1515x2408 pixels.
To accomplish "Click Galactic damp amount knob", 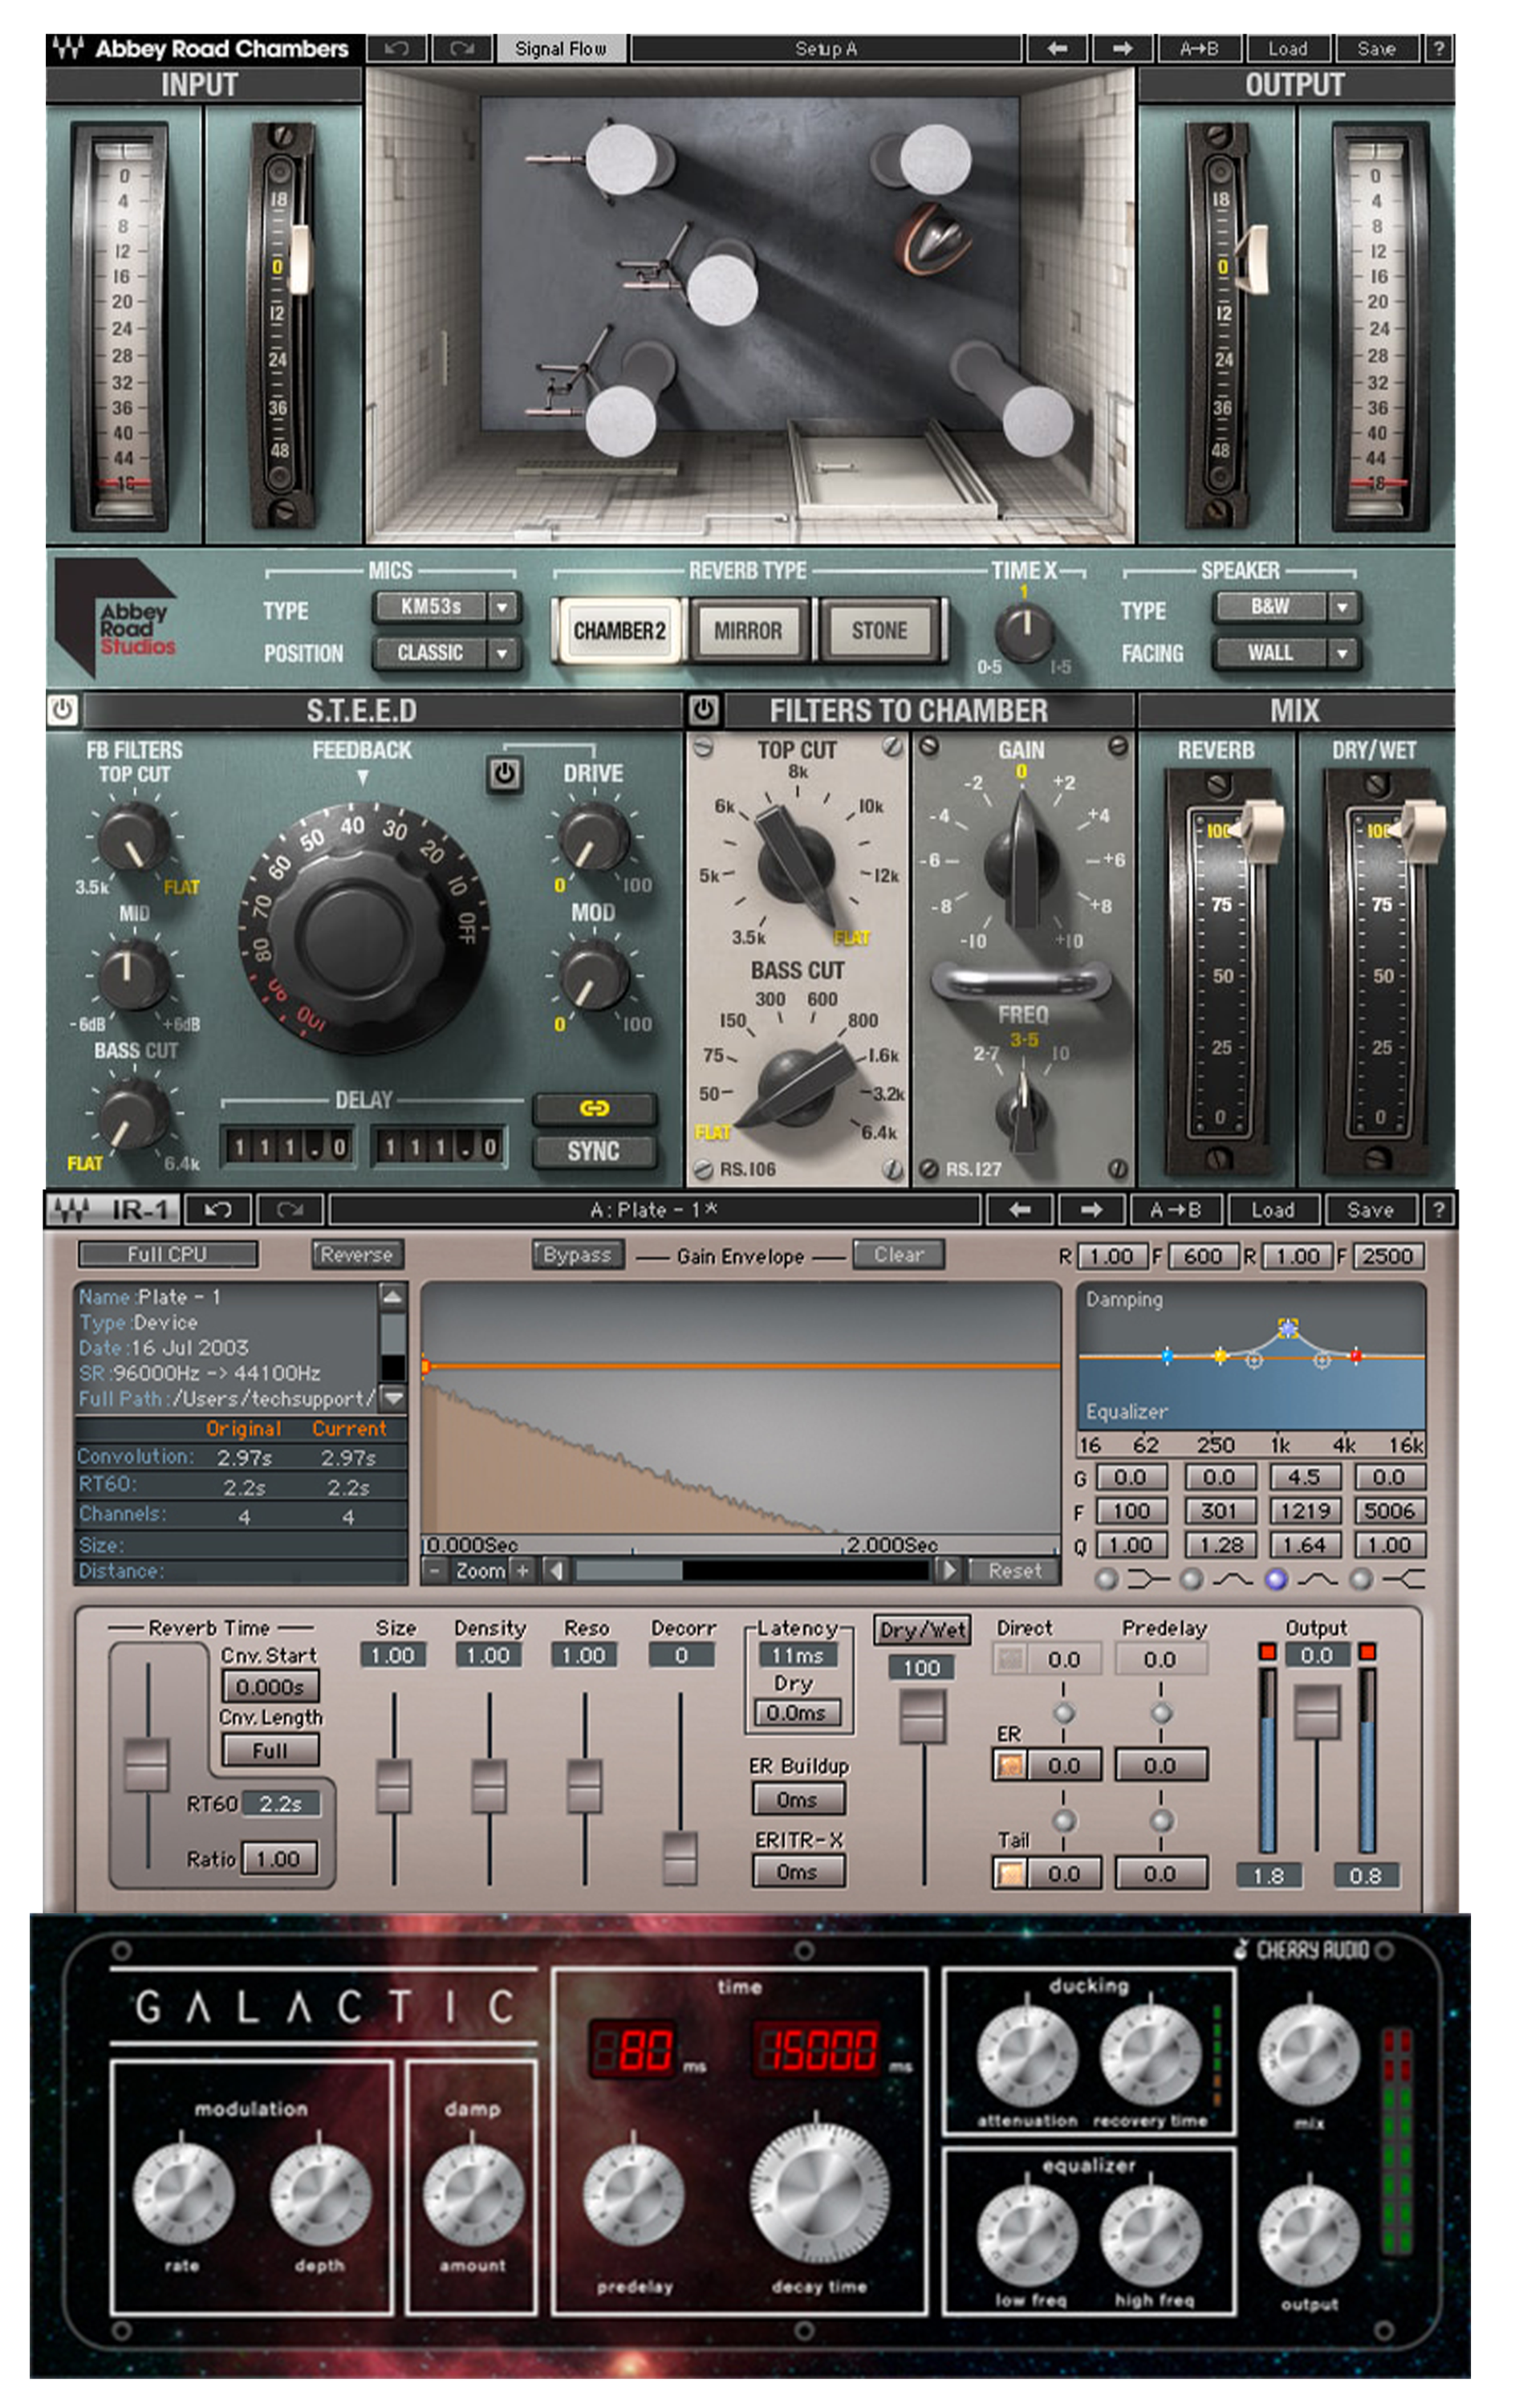I will [x=473, y=2194].
